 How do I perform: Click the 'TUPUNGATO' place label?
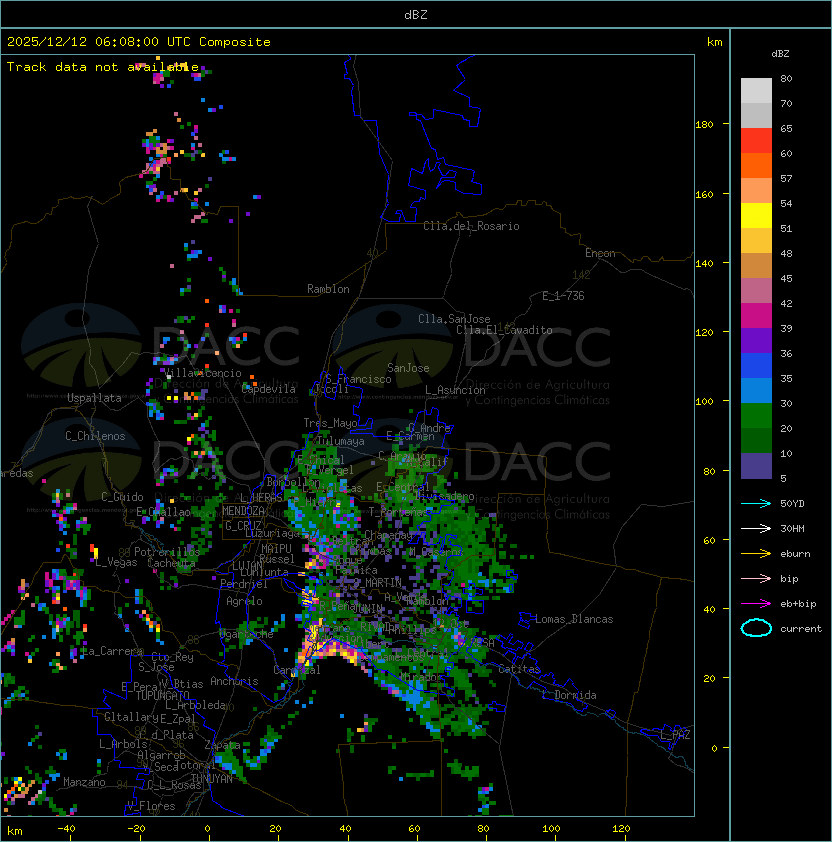162,696
